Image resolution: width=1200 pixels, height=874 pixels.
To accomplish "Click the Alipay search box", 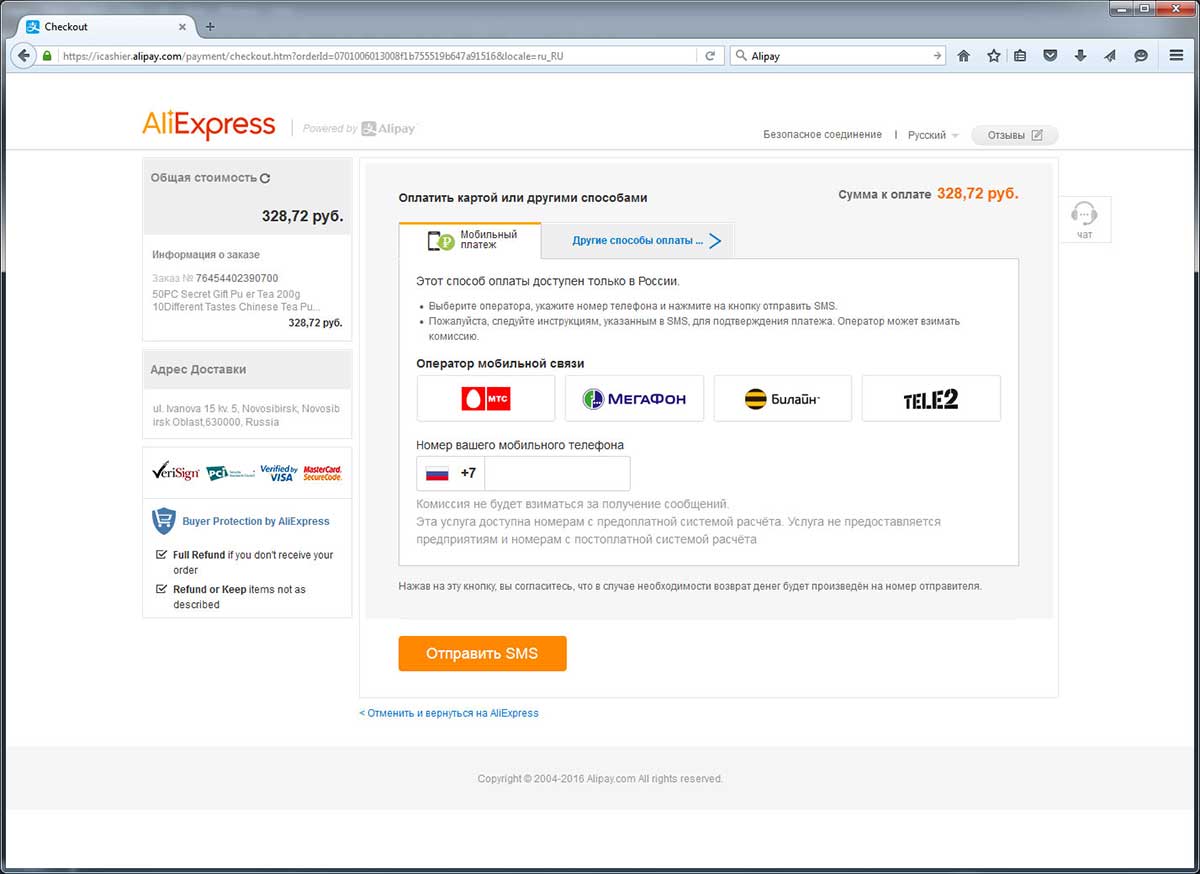I will pyautogui.click(x=838, y=56).
